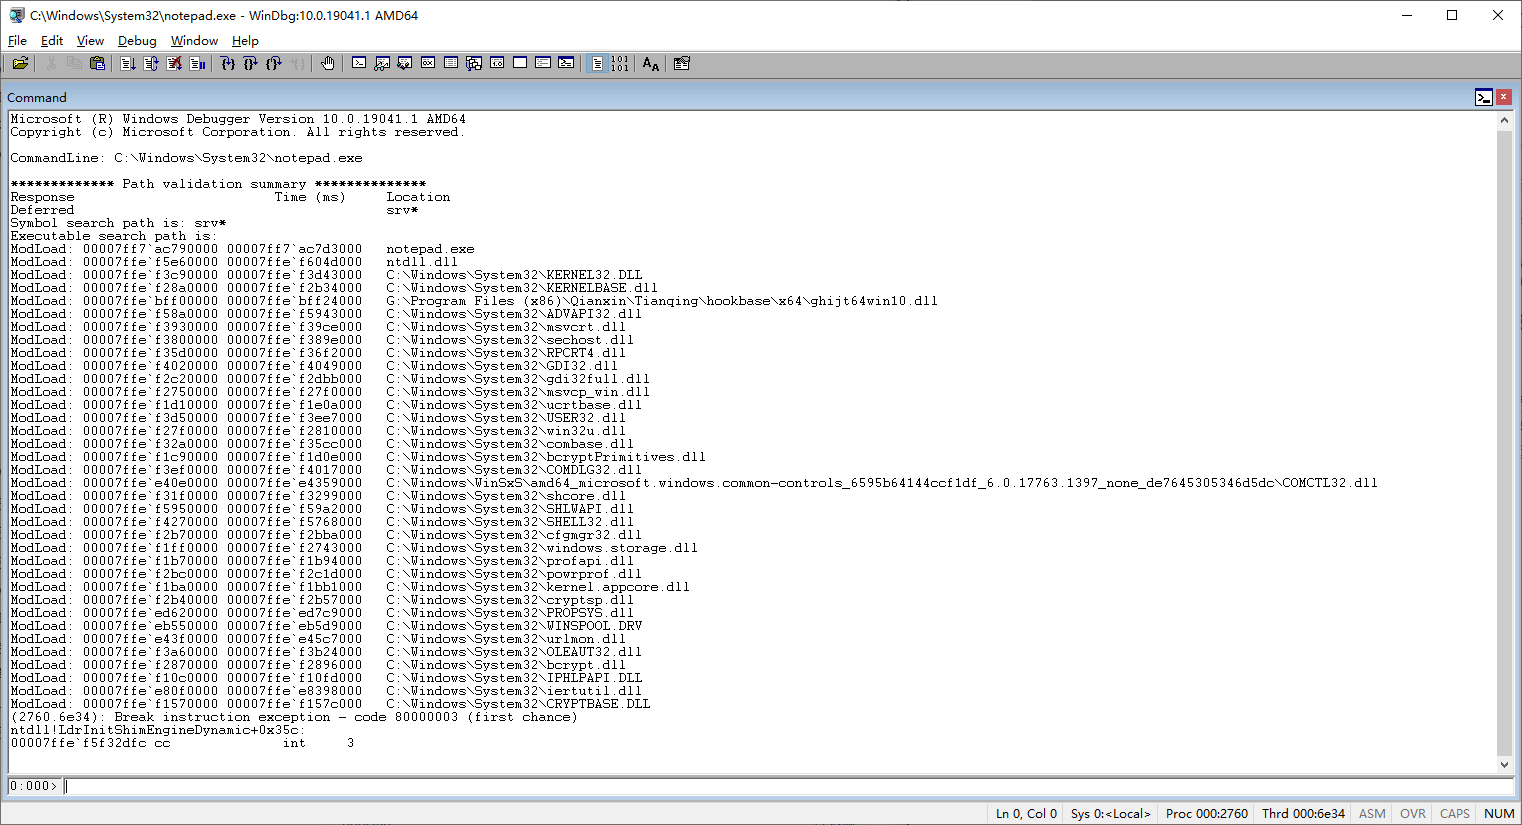Toggle CAPS in the status bar

[1454, 813]
